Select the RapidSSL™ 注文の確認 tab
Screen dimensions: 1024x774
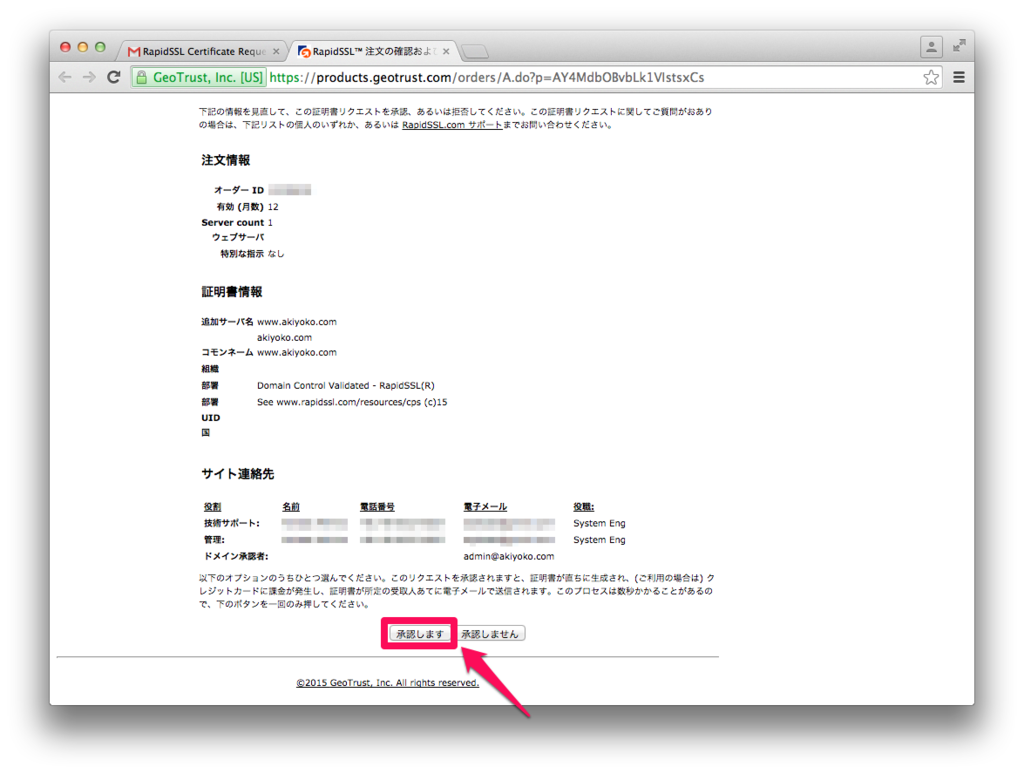pyautogui.click(x=373, y=51)
